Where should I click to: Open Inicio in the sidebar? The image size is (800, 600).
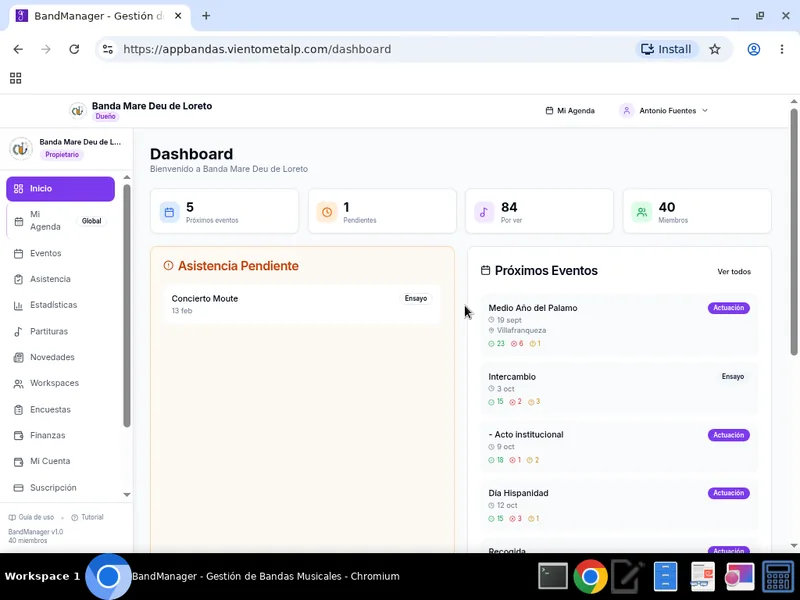click(x=60, y=189)
